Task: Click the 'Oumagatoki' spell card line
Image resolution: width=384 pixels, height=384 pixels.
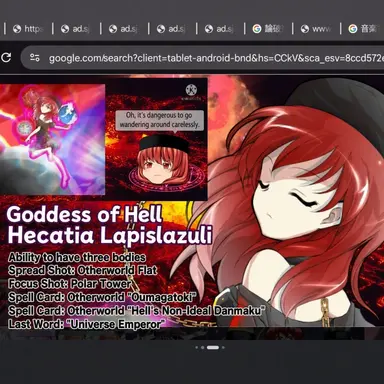Action: (x=102, y=297)
